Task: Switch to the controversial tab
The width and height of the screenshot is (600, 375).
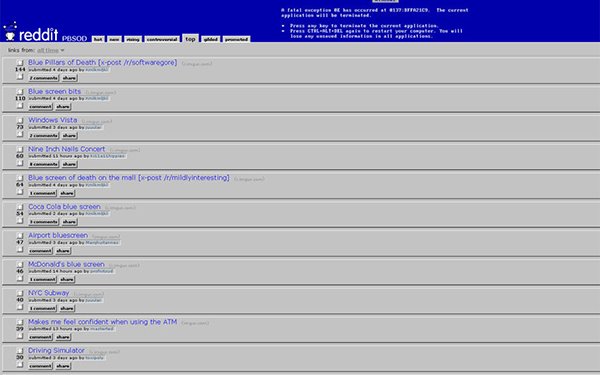Action: point(162,39)
